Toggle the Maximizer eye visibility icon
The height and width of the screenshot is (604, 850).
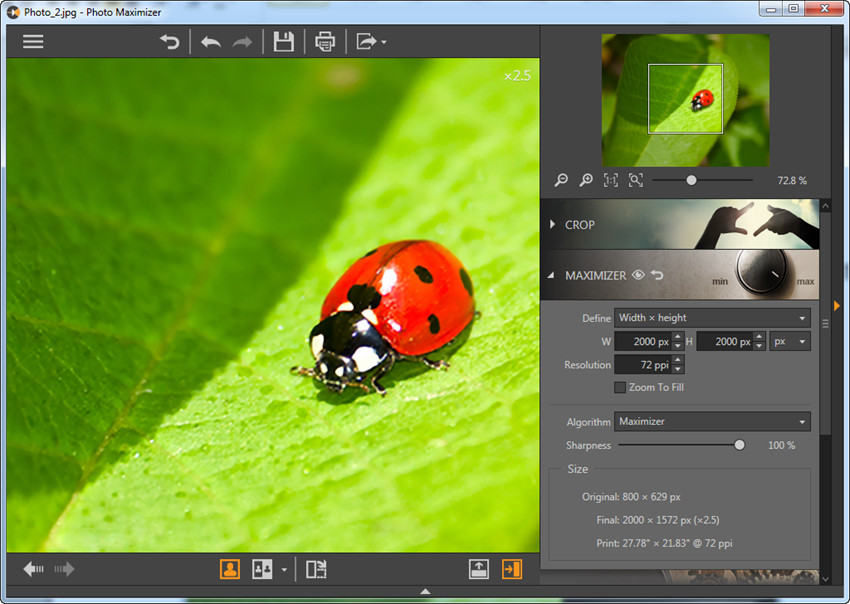click(638, 275)
